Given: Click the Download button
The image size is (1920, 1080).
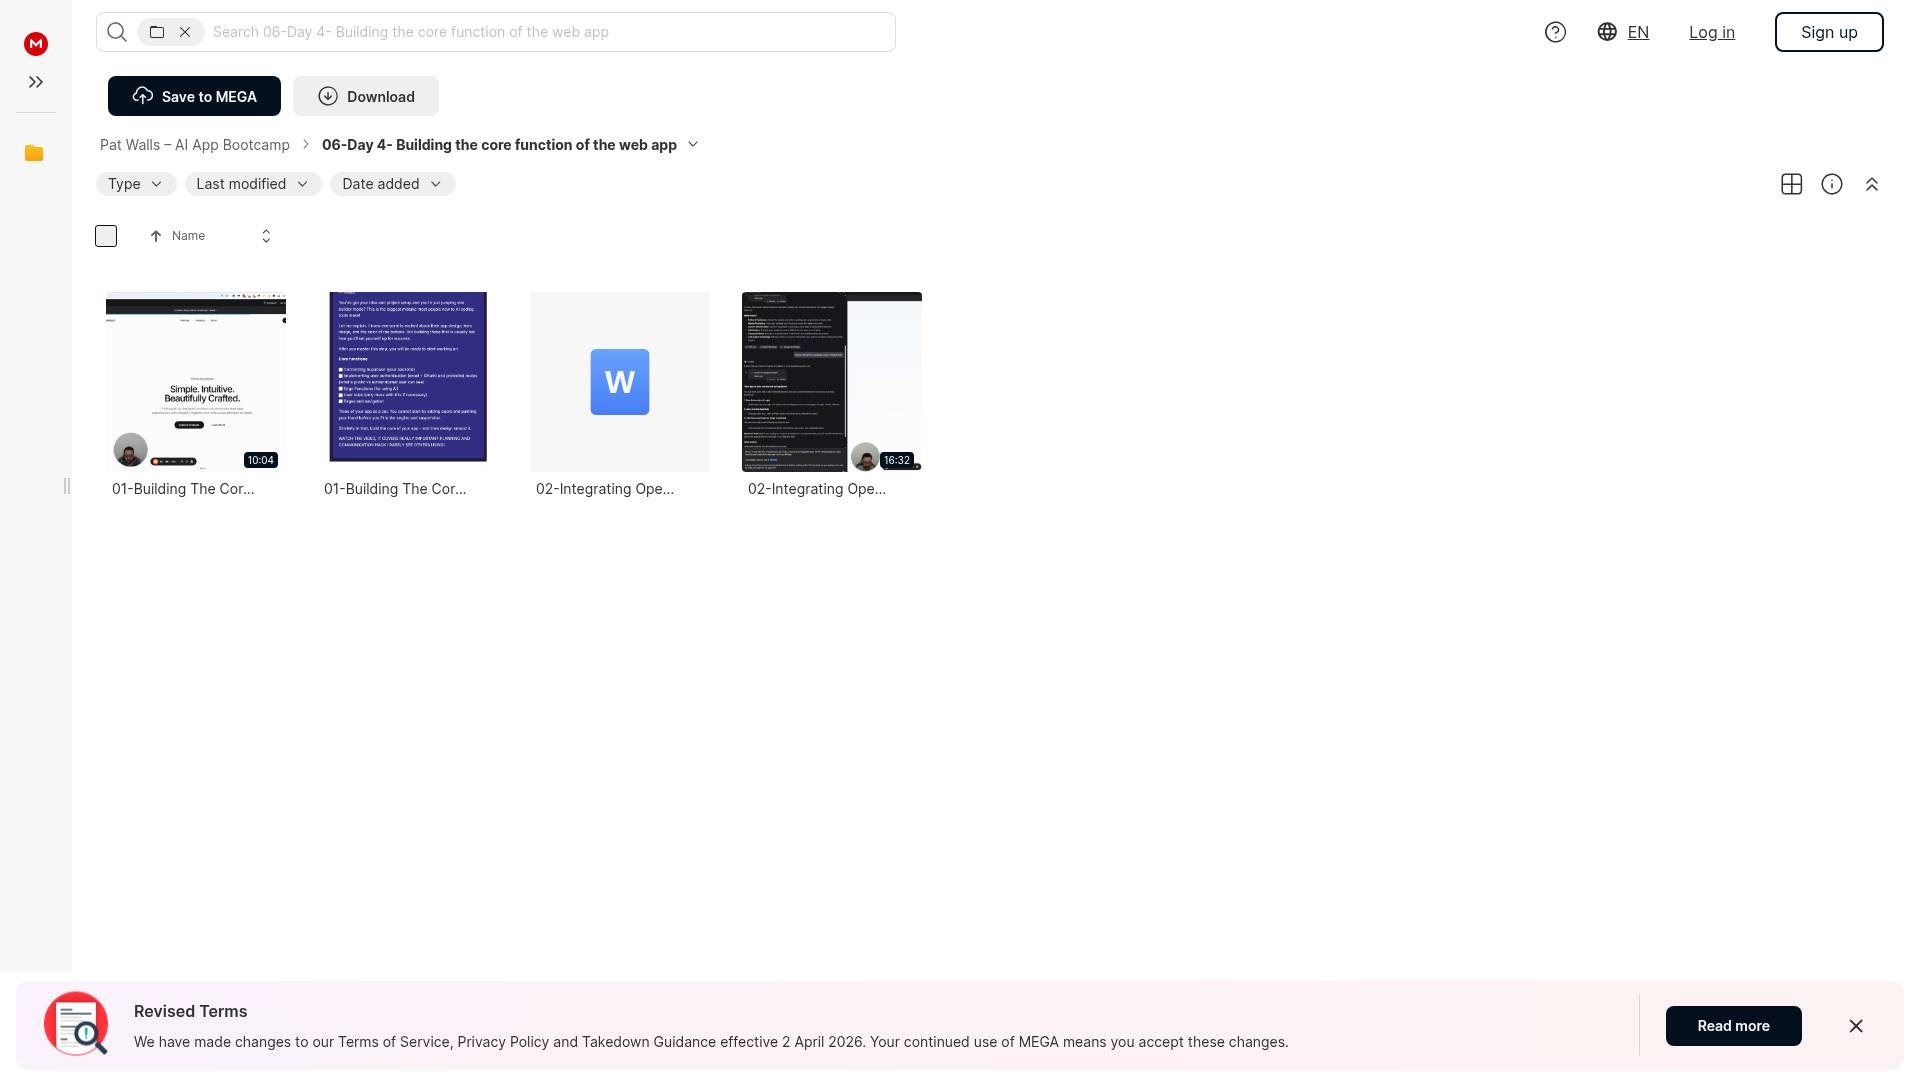Looking at the screenshot, I should point(366,96).
